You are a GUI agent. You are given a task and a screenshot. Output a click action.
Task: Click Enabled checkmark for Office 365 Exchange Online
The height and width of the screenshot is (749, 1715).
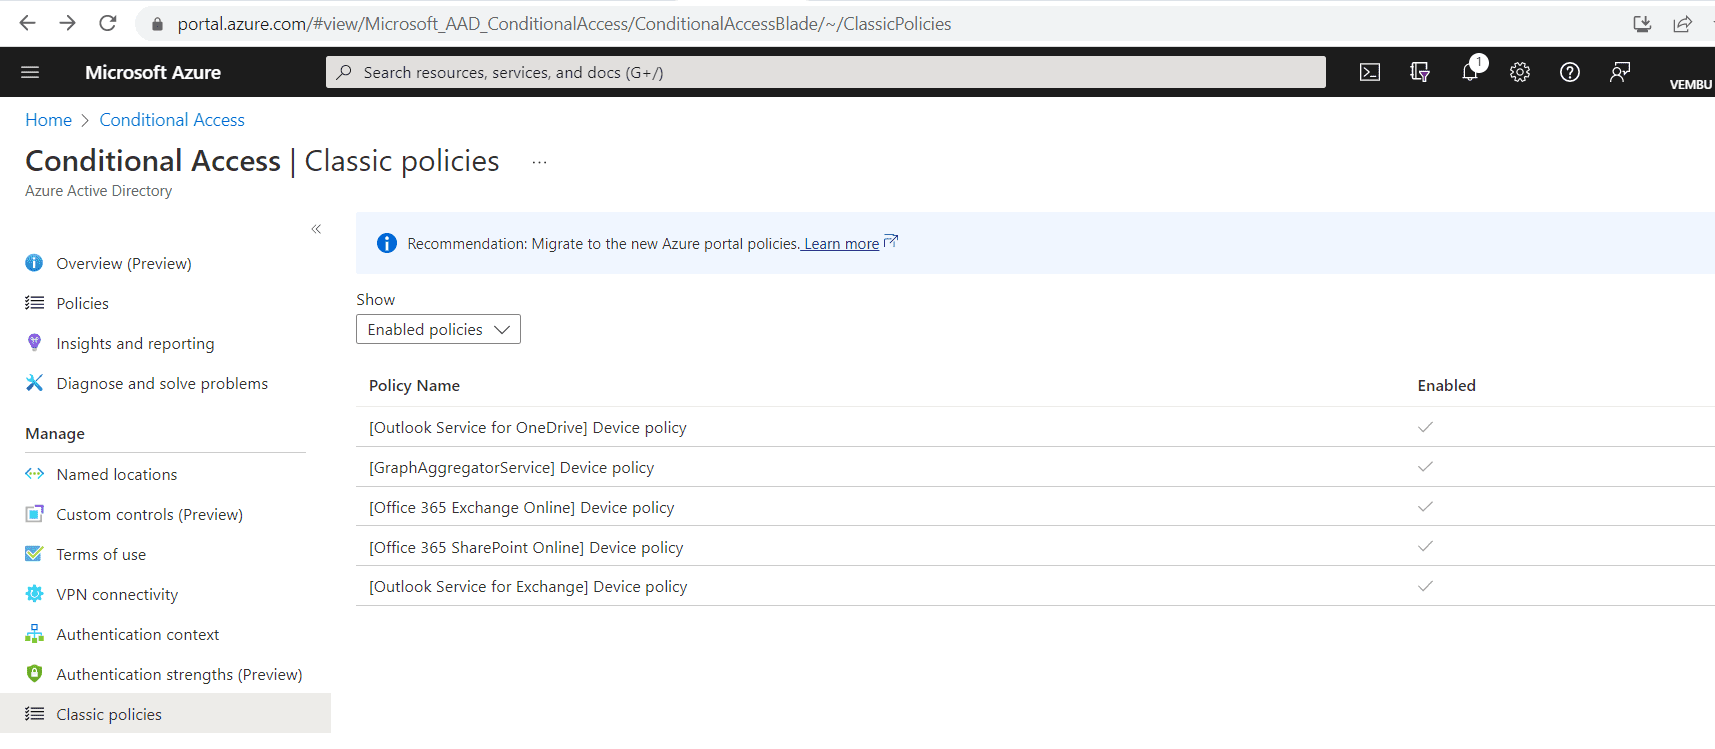[1425, 506]
